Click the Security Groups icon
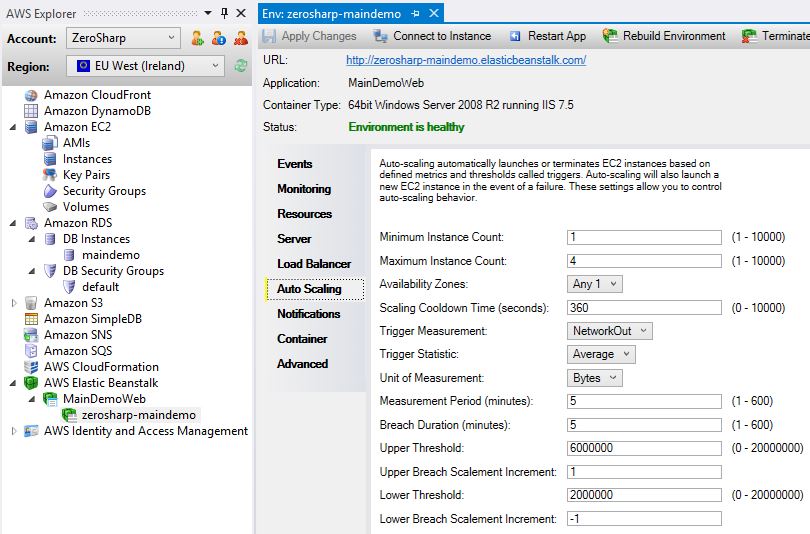This screenshot has height=534, width=810. [50, 191]
